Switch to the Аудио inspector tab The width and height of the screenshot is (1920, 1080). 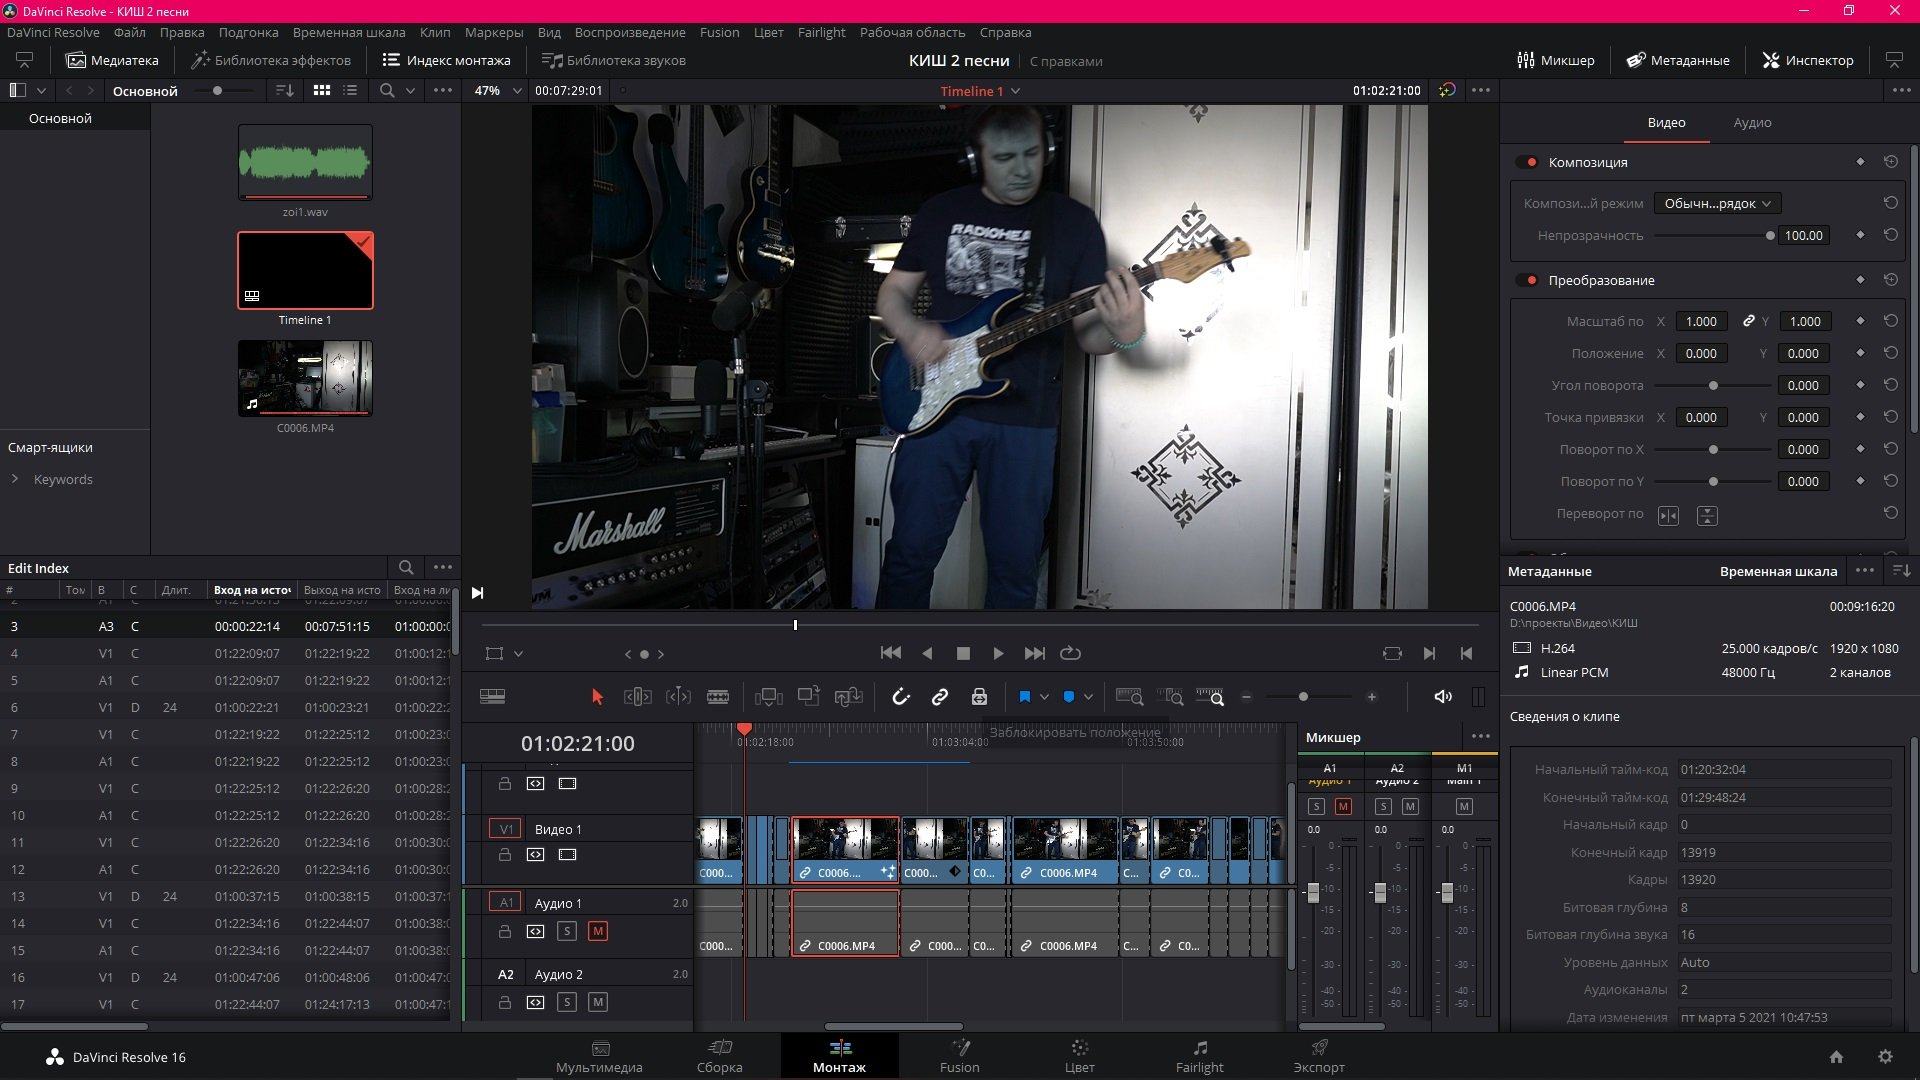[x=1751, y=122]
